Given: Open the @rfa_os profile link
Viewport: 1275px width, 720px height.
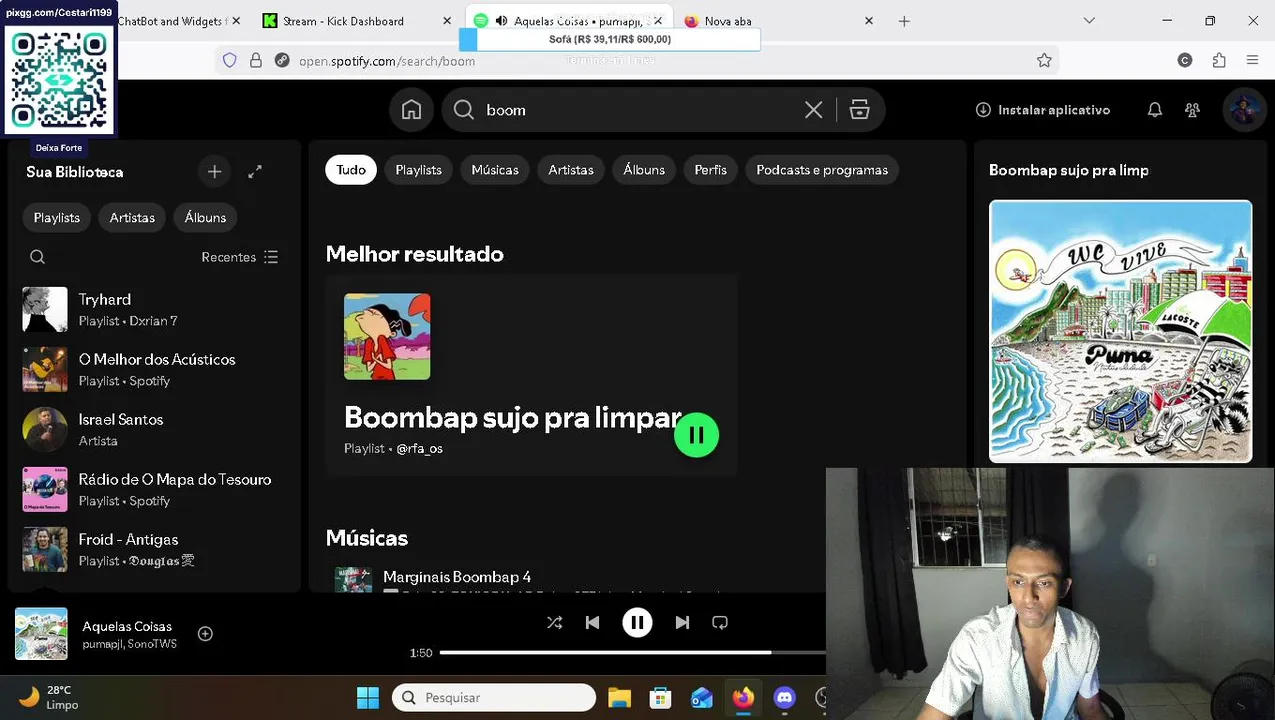Looking at the screenshot, I should (x=419, y=449).
